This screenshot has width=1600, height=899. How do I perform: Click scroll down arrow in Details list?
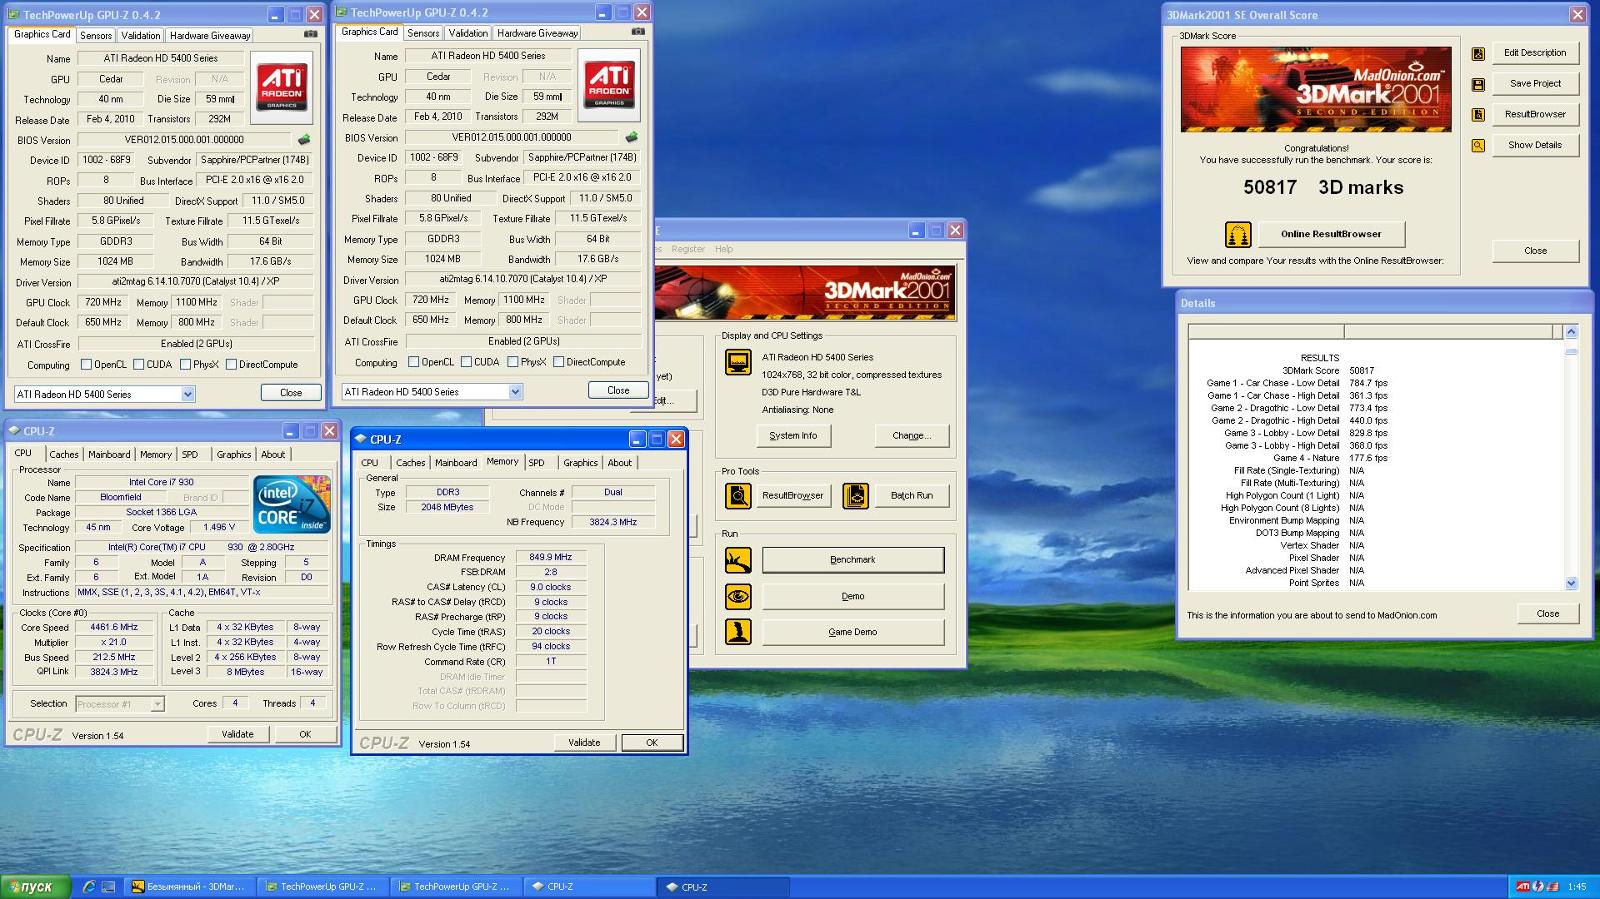coord(1571,583)
